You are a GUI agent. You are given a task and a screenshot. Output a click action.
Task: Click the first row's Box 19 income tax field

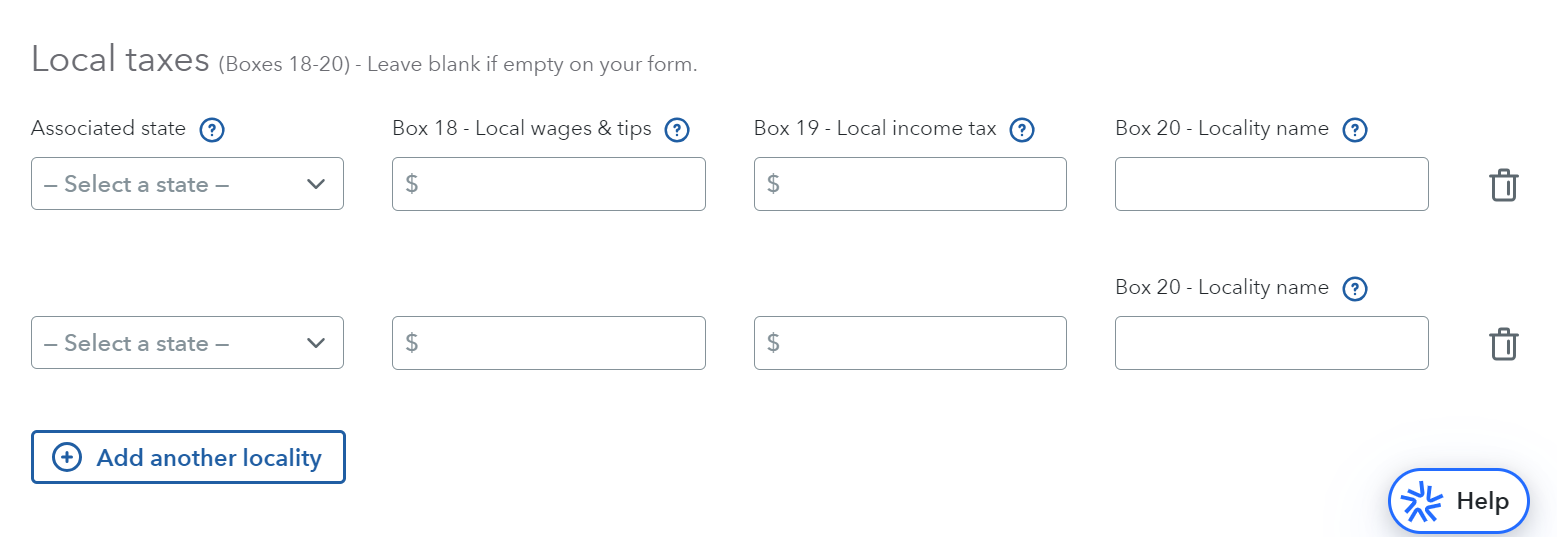pyautogui.click(x=910, y=184)
